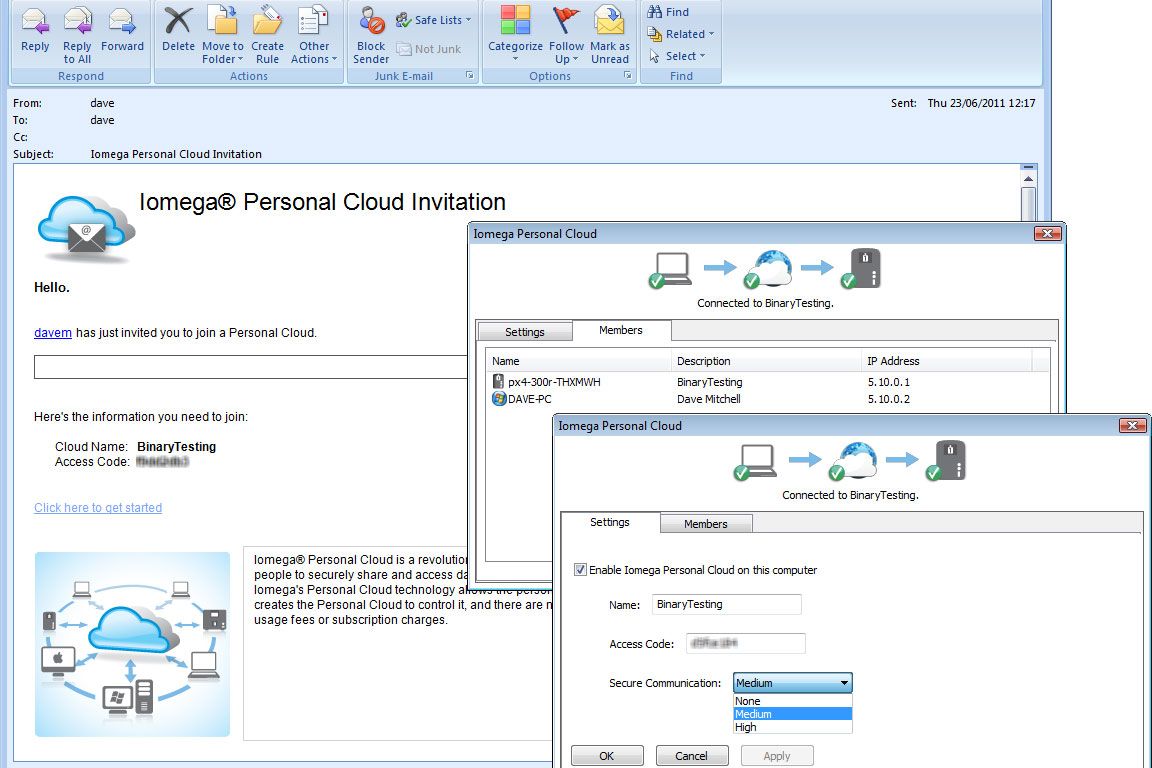Click the 'Click here to get started' link

98,508
